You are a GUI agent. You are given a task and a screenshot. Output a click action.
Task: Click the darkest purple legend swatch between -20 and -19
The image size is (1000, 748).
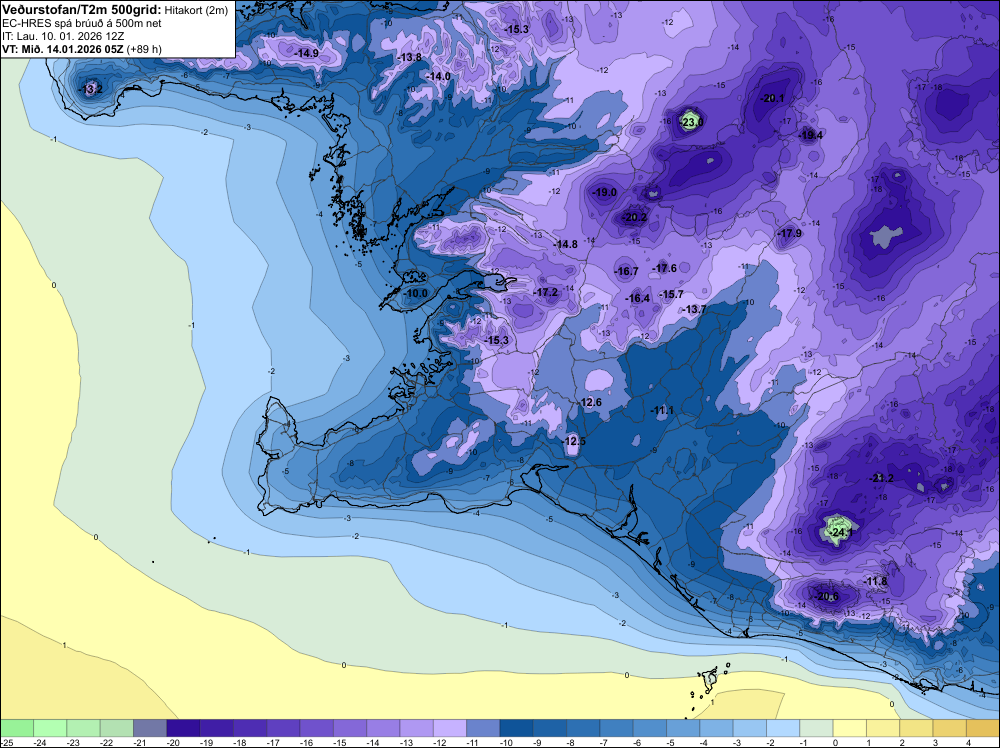point(183,728)
